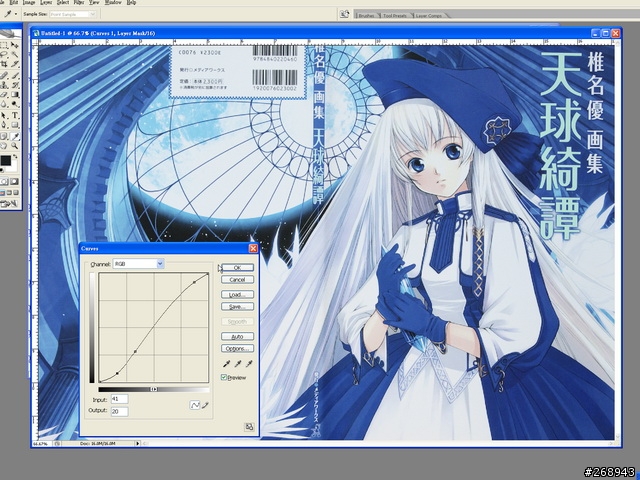Select the Brush tool

coord(15,76)
